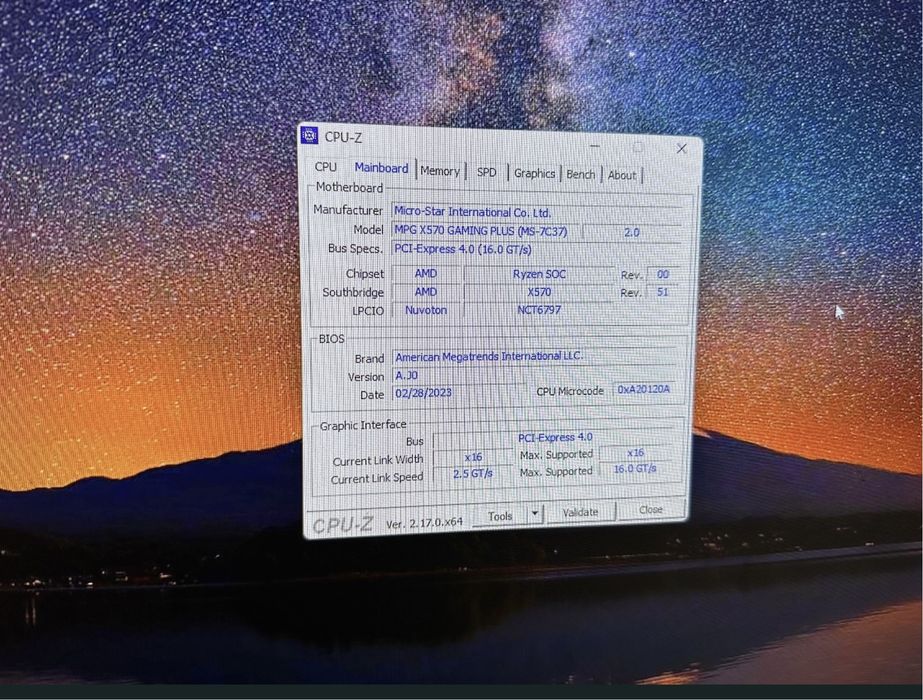Expand the Tools dropdown arrow
The width and height of the screenshot is (923, 700).
tap(534, 514)
